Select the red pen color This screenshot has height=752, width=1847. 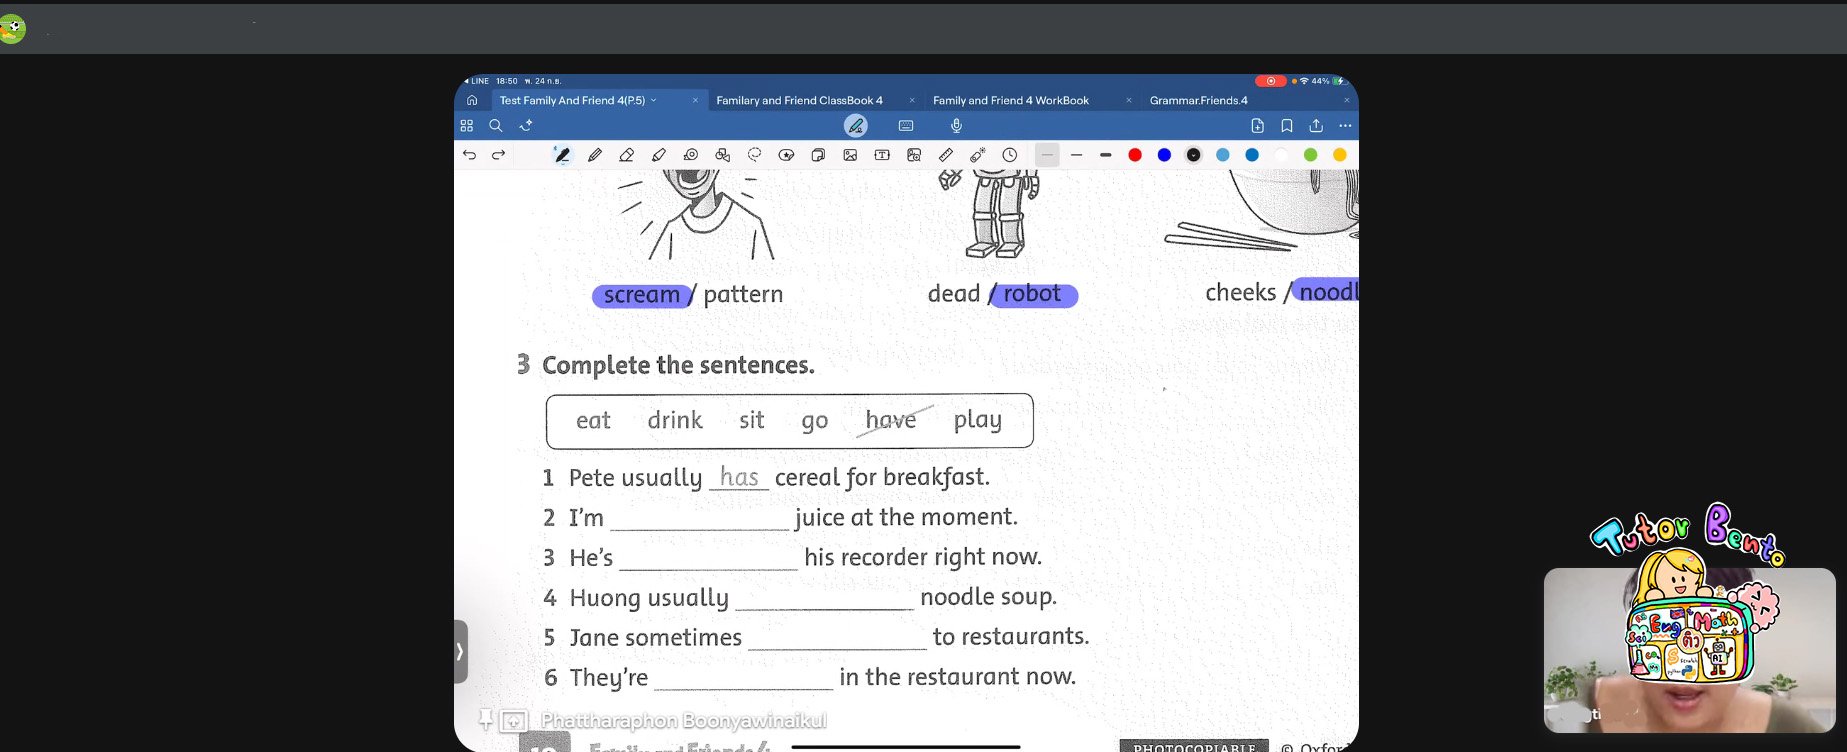(x=1135, y=155)
